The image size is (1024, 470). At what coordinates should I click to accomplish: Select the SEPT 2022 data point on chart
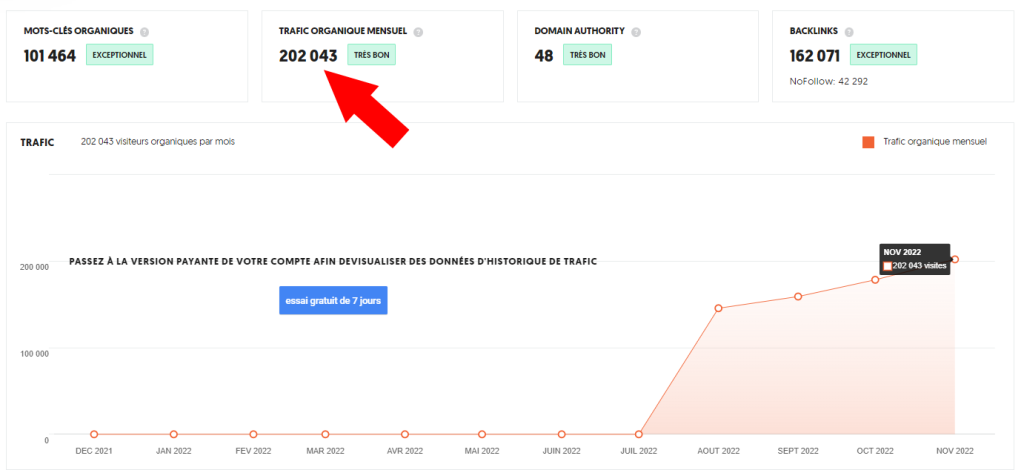798,296
